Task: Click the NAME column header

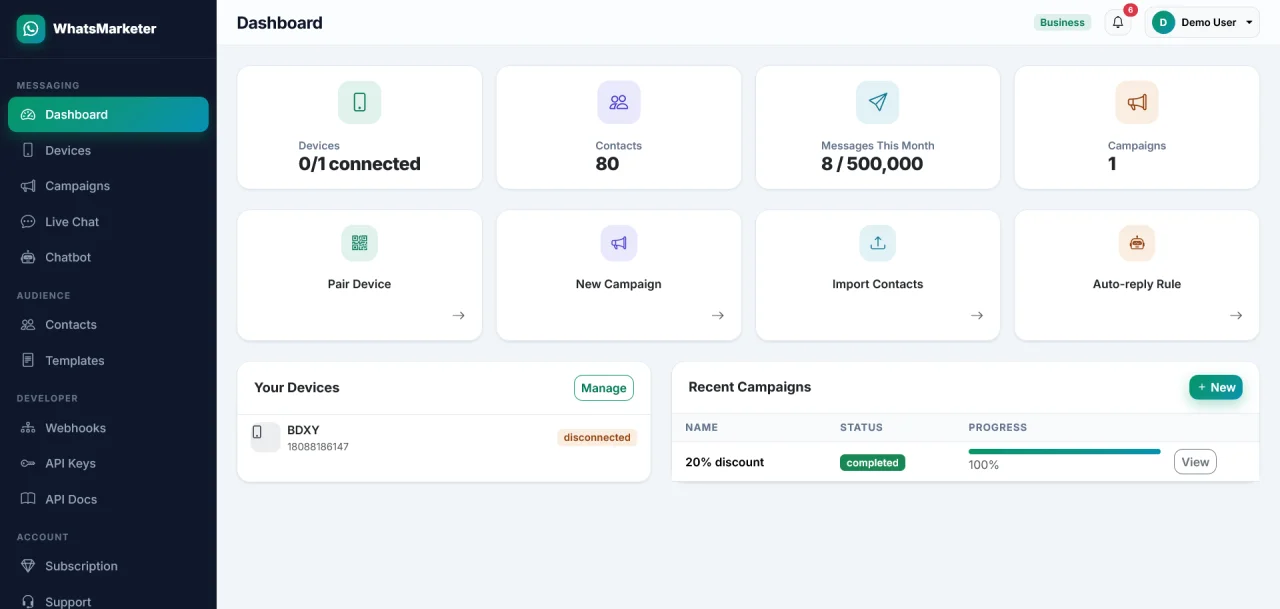Action: 702,427
